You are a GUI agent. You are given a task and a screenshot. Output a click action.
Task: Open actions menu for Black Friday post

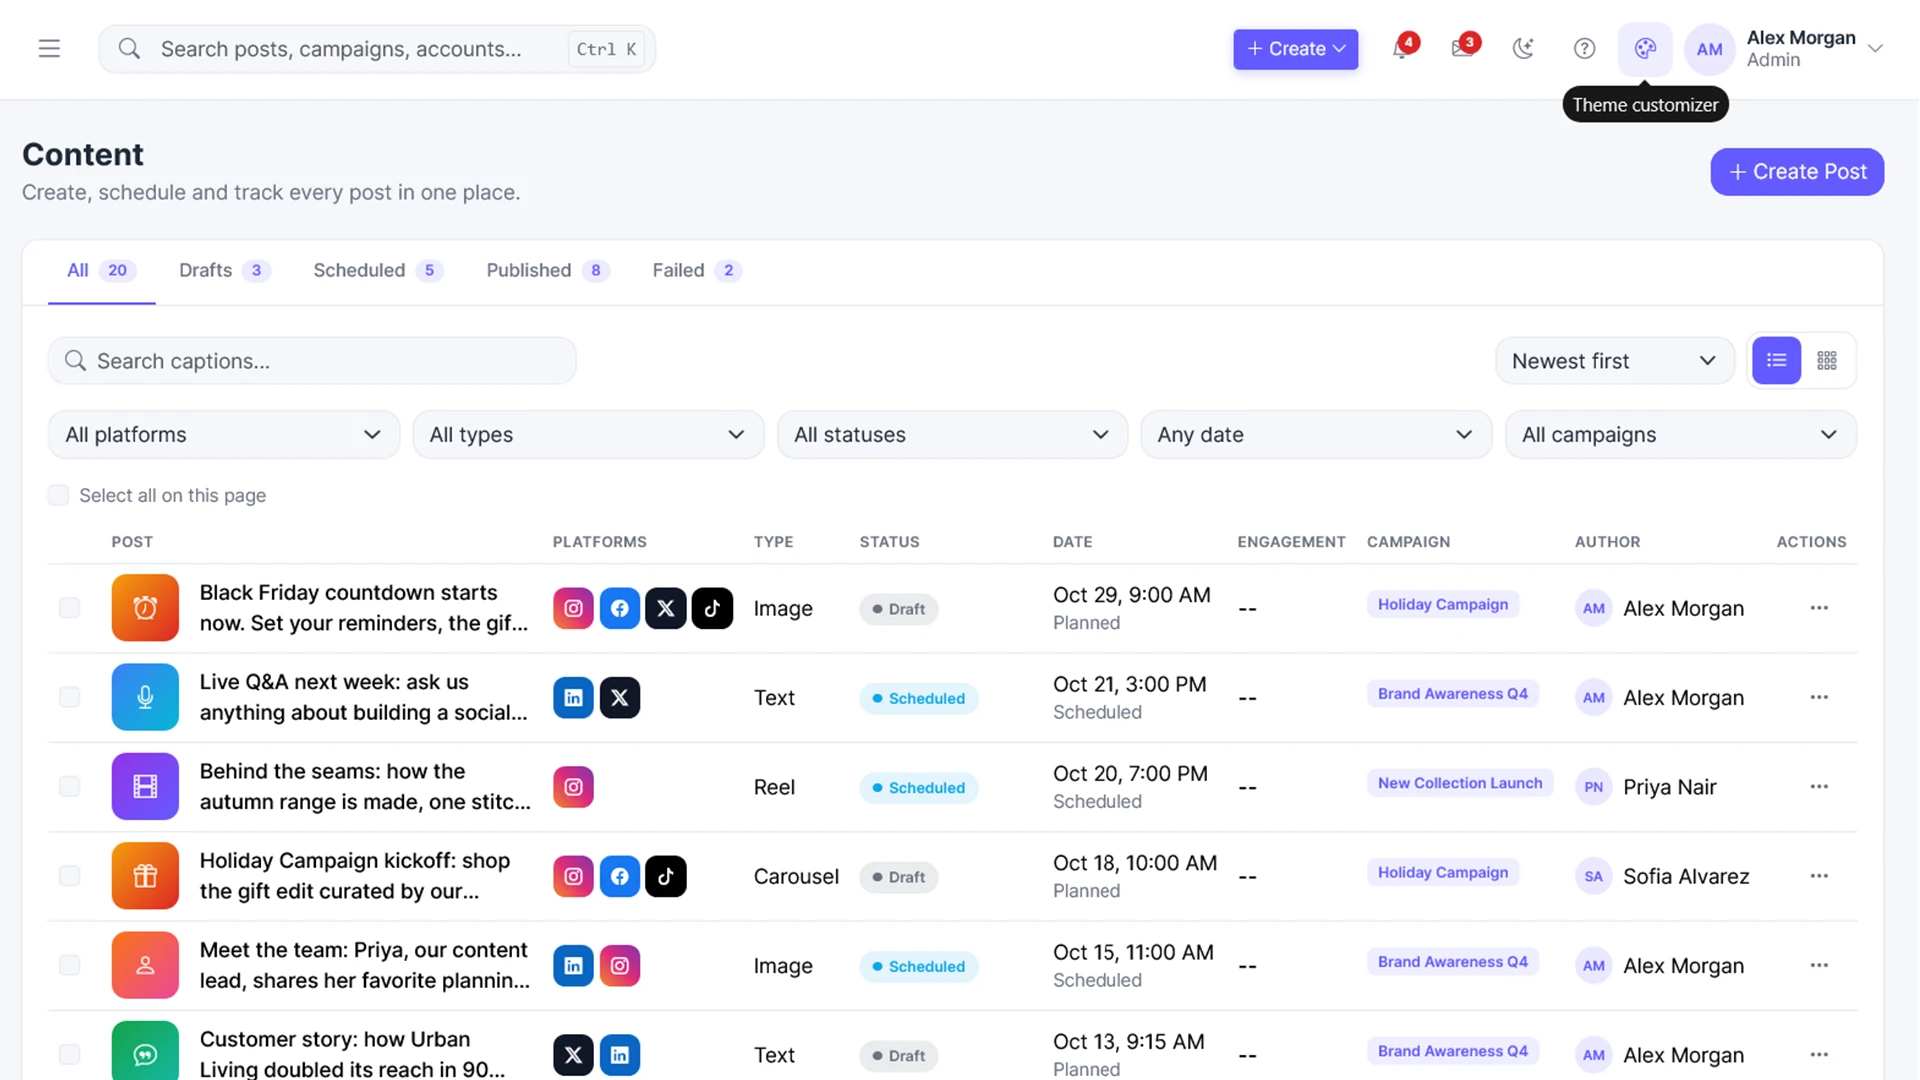1819,608
